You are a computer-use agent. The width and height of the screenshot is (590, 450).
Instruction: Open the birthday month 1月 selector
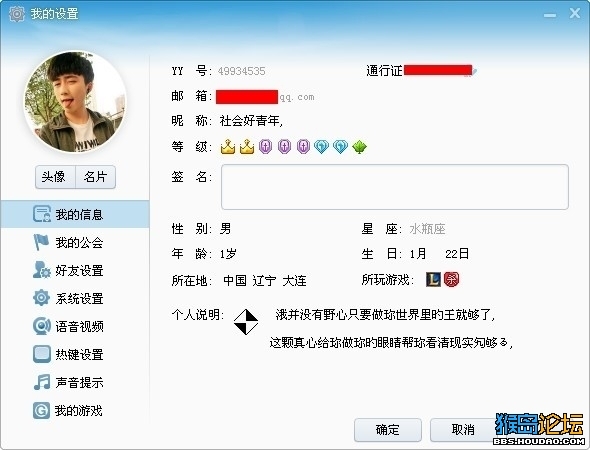point(418,254)
